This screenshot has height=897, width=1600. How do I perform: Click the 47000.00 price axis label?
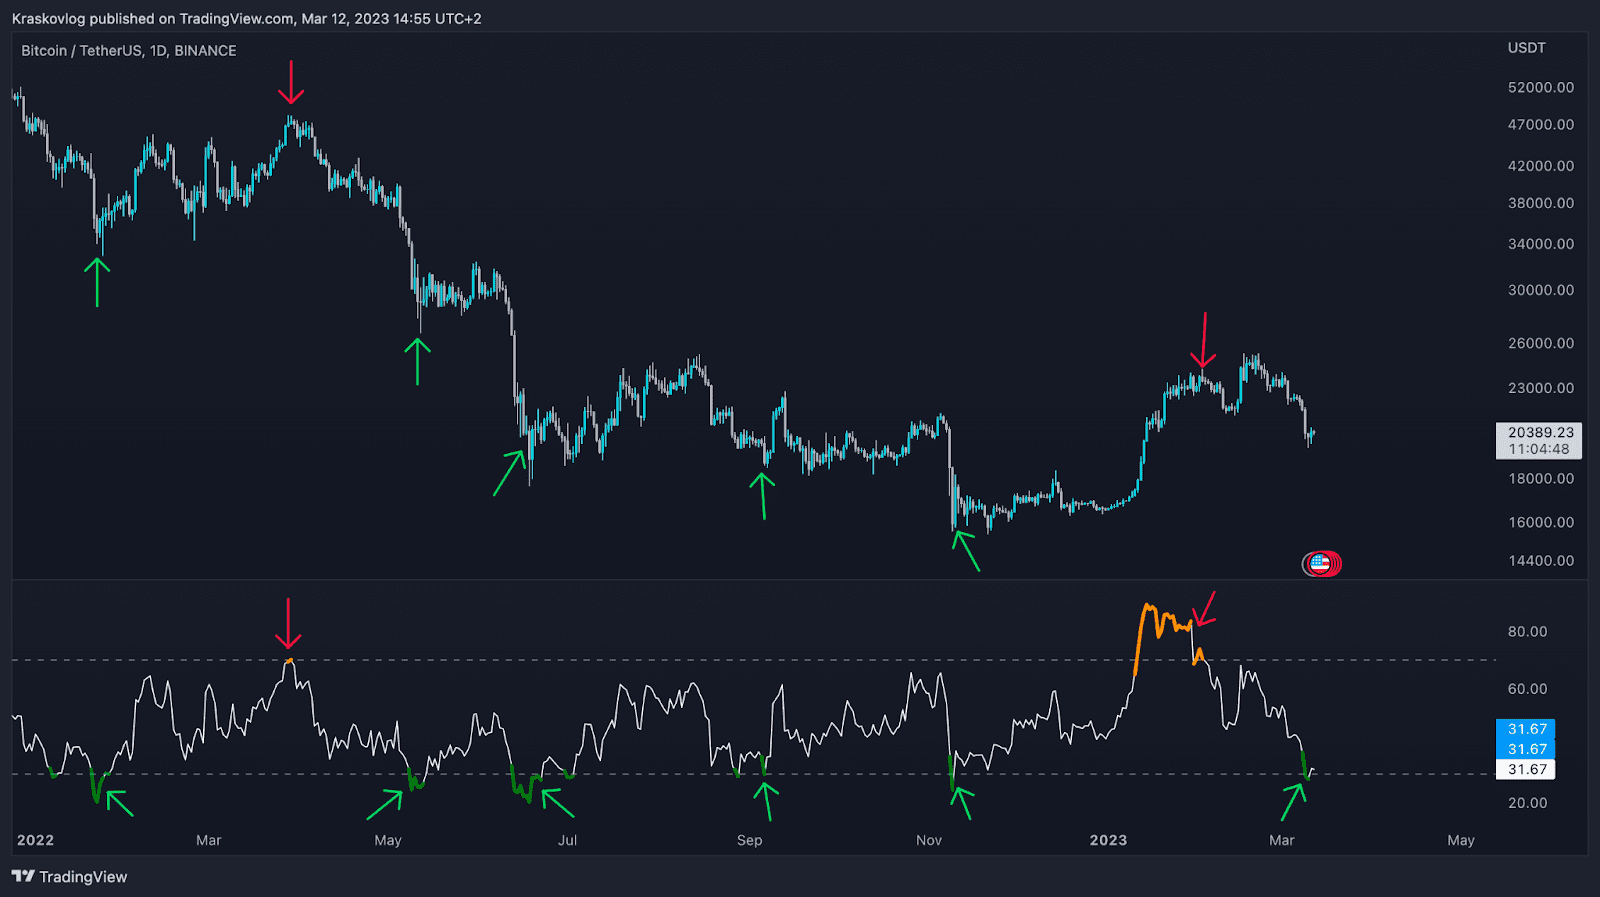1541,125
